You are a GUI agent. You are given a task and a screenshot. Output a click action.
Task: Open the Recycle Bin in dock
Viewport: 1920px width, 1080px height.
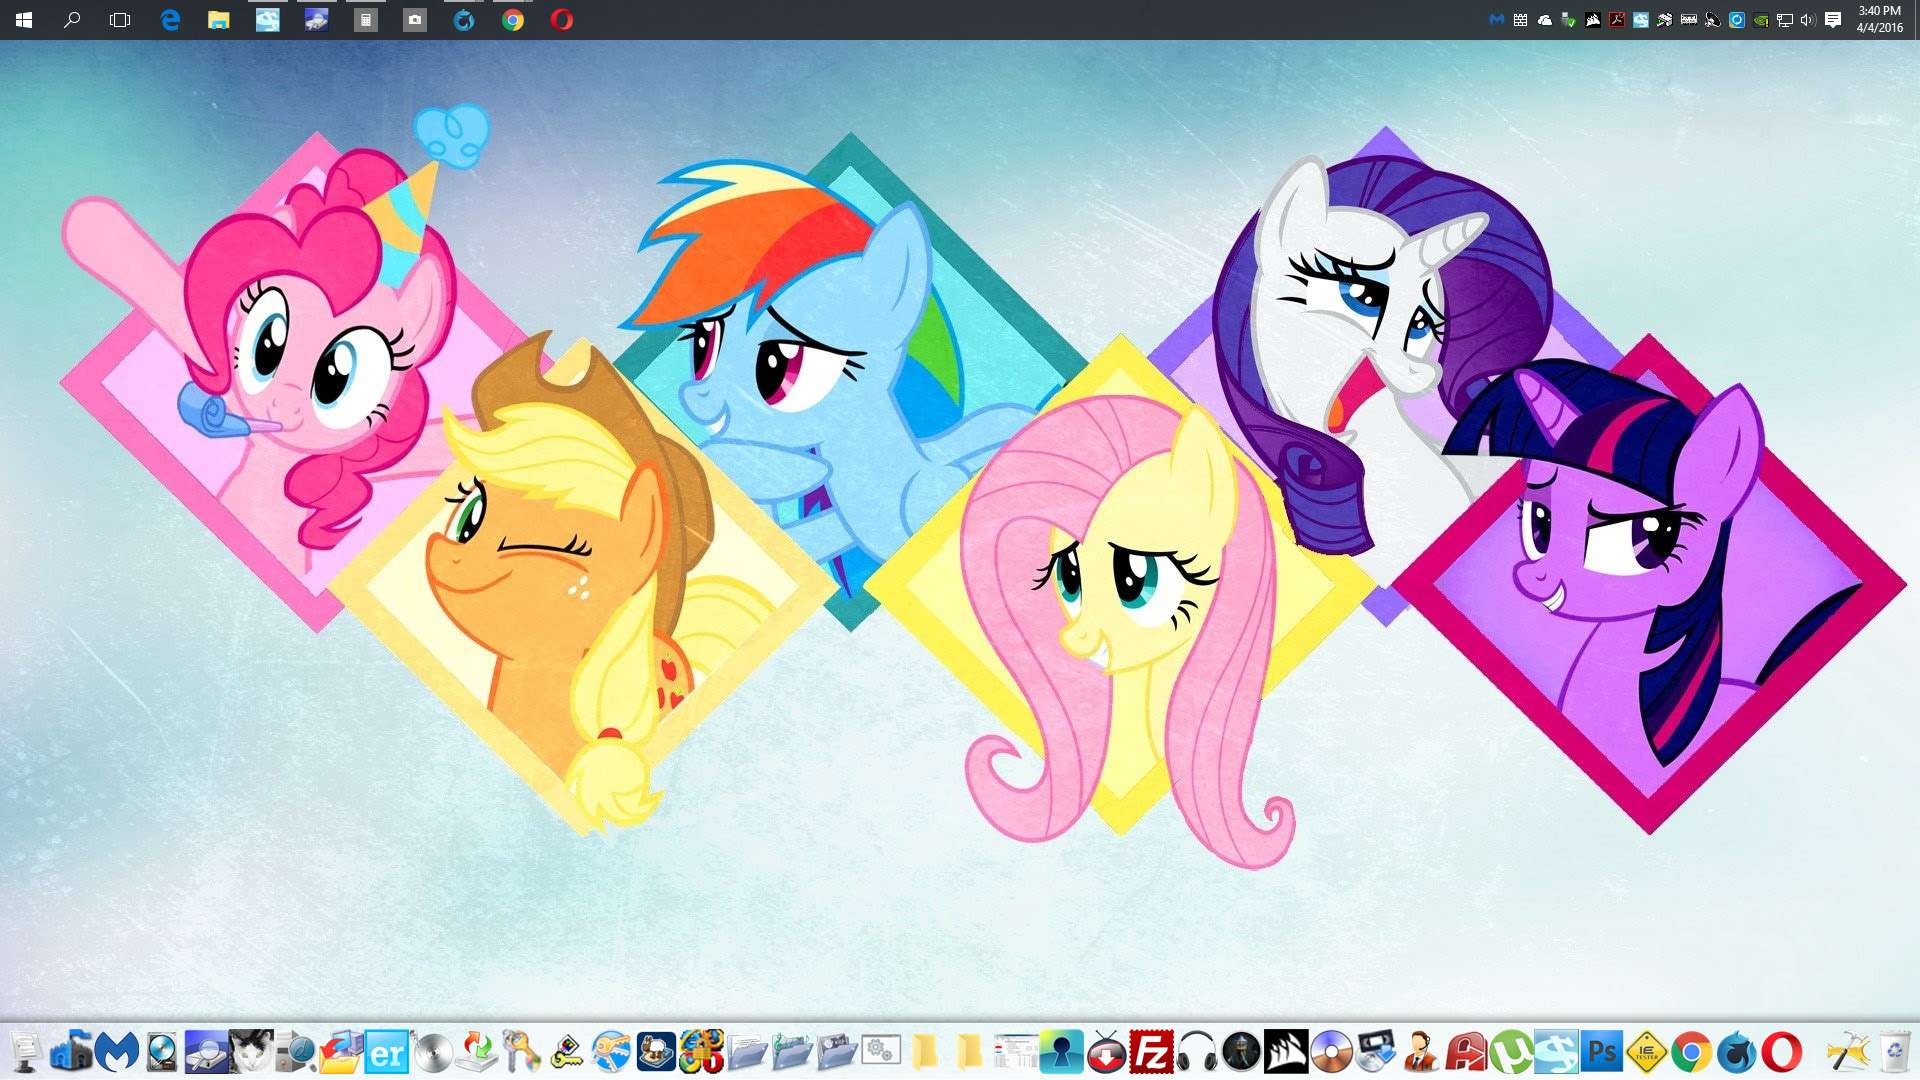pos(1894,1052)
